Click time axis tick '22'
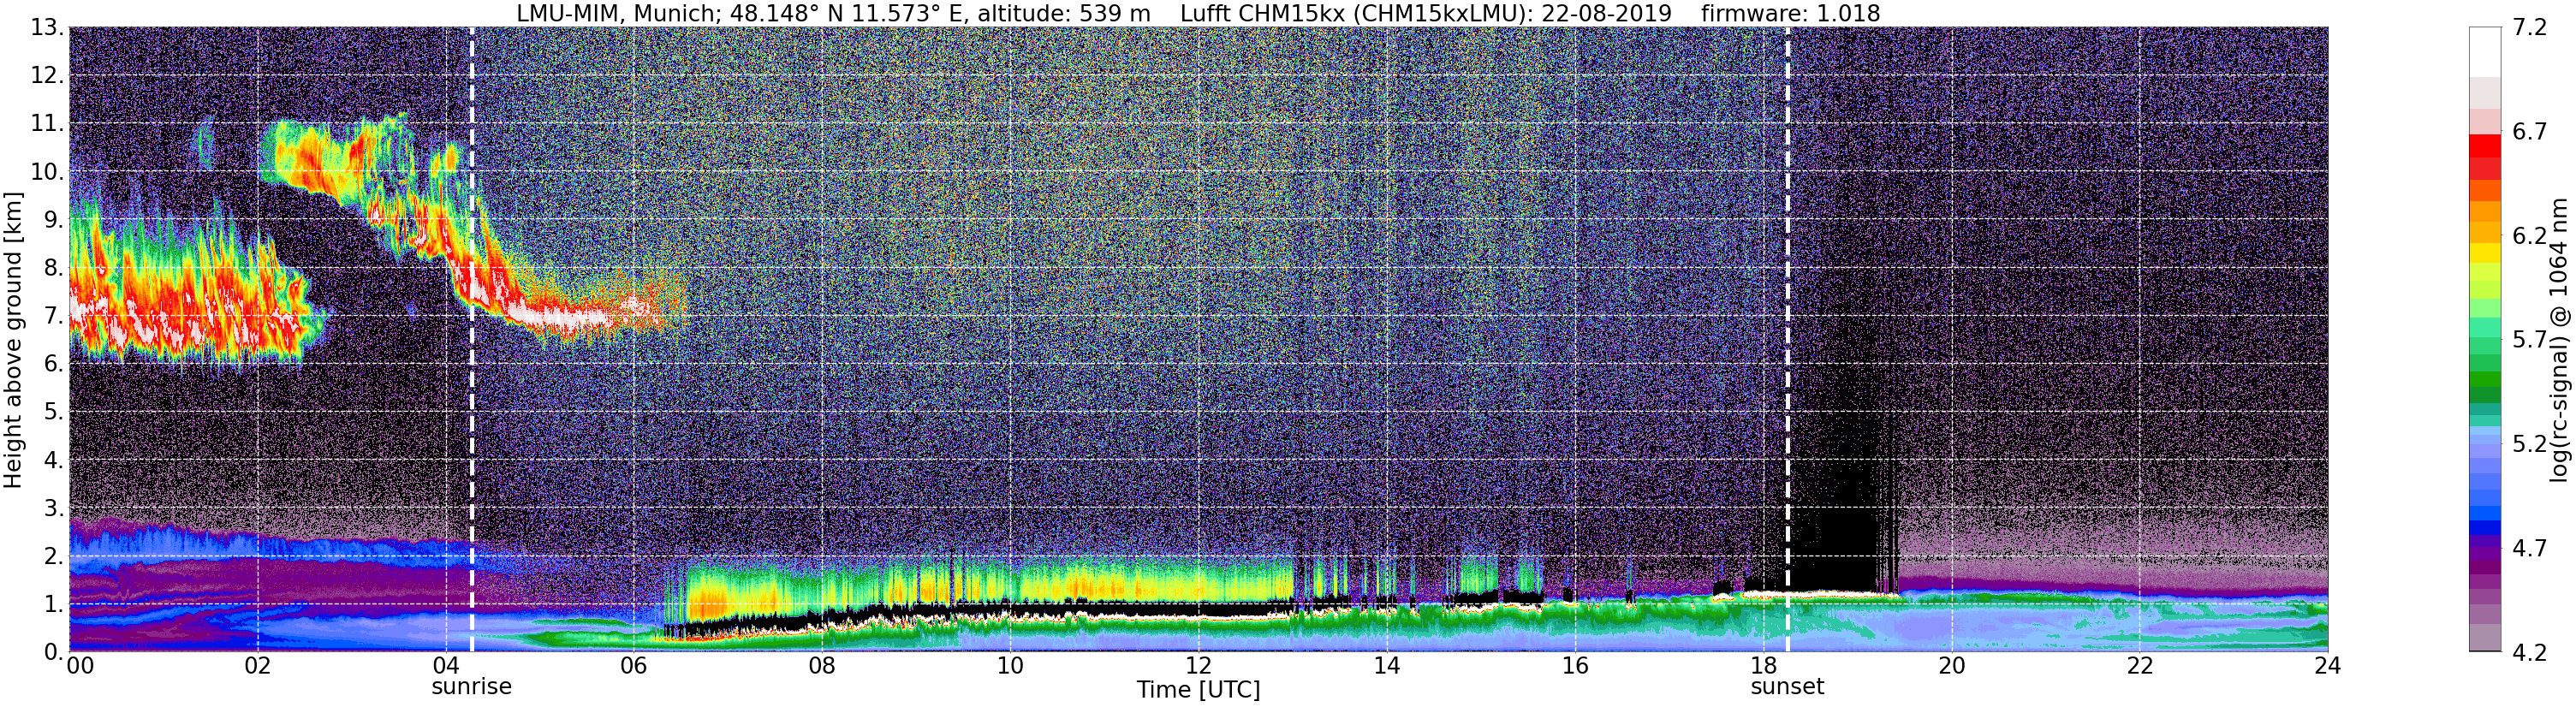The height and width of the screenshot is (707, 2576). [2139, 666]
